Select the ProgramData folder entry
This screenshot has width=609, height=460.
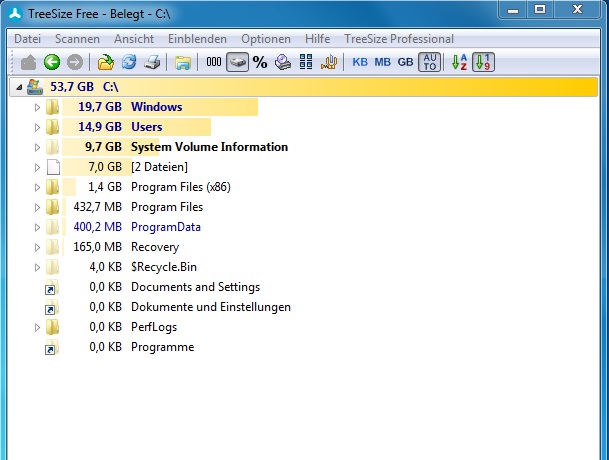pos(165,227)
